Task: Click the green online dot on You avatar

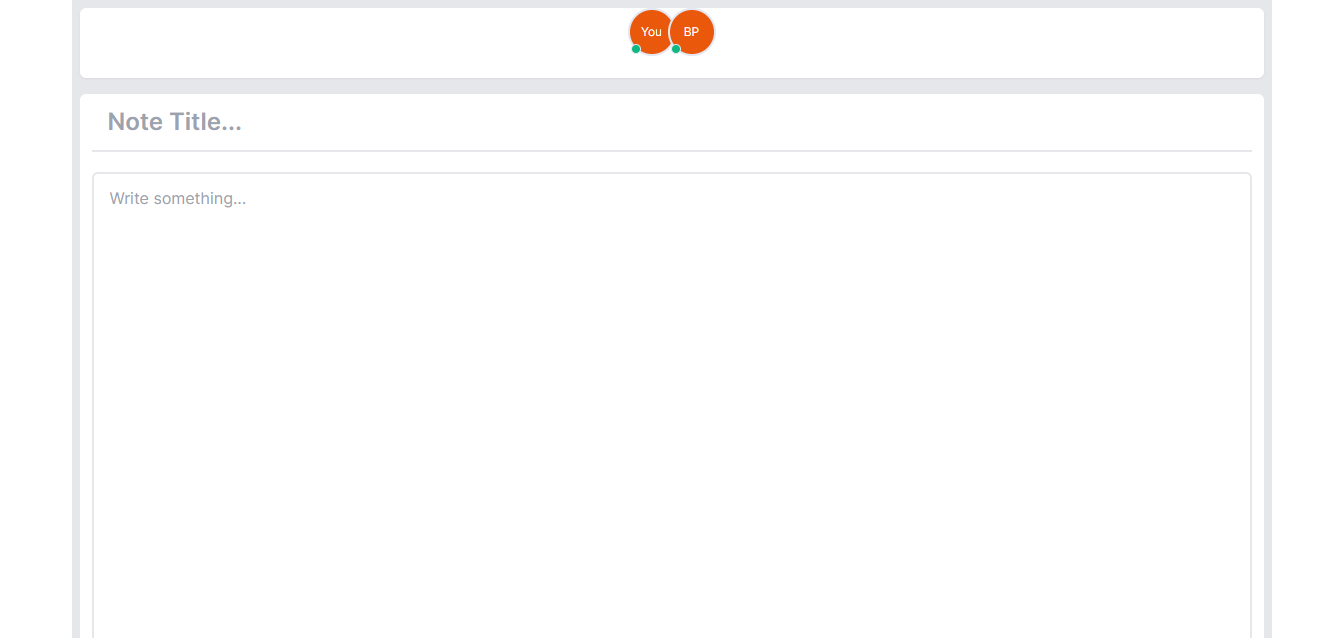Action: point(636,49)
